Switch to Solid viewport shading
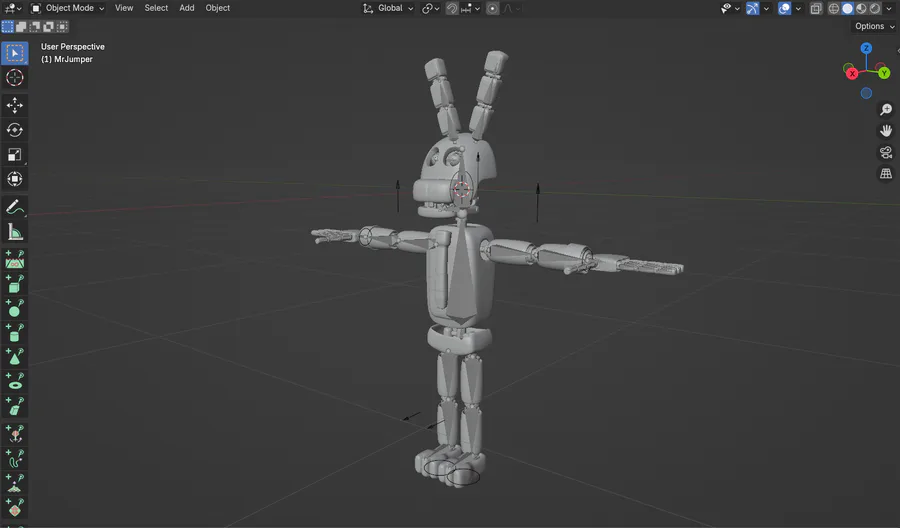Image resolution: width=900 pixels, height=528 pixels. (847, 8)
